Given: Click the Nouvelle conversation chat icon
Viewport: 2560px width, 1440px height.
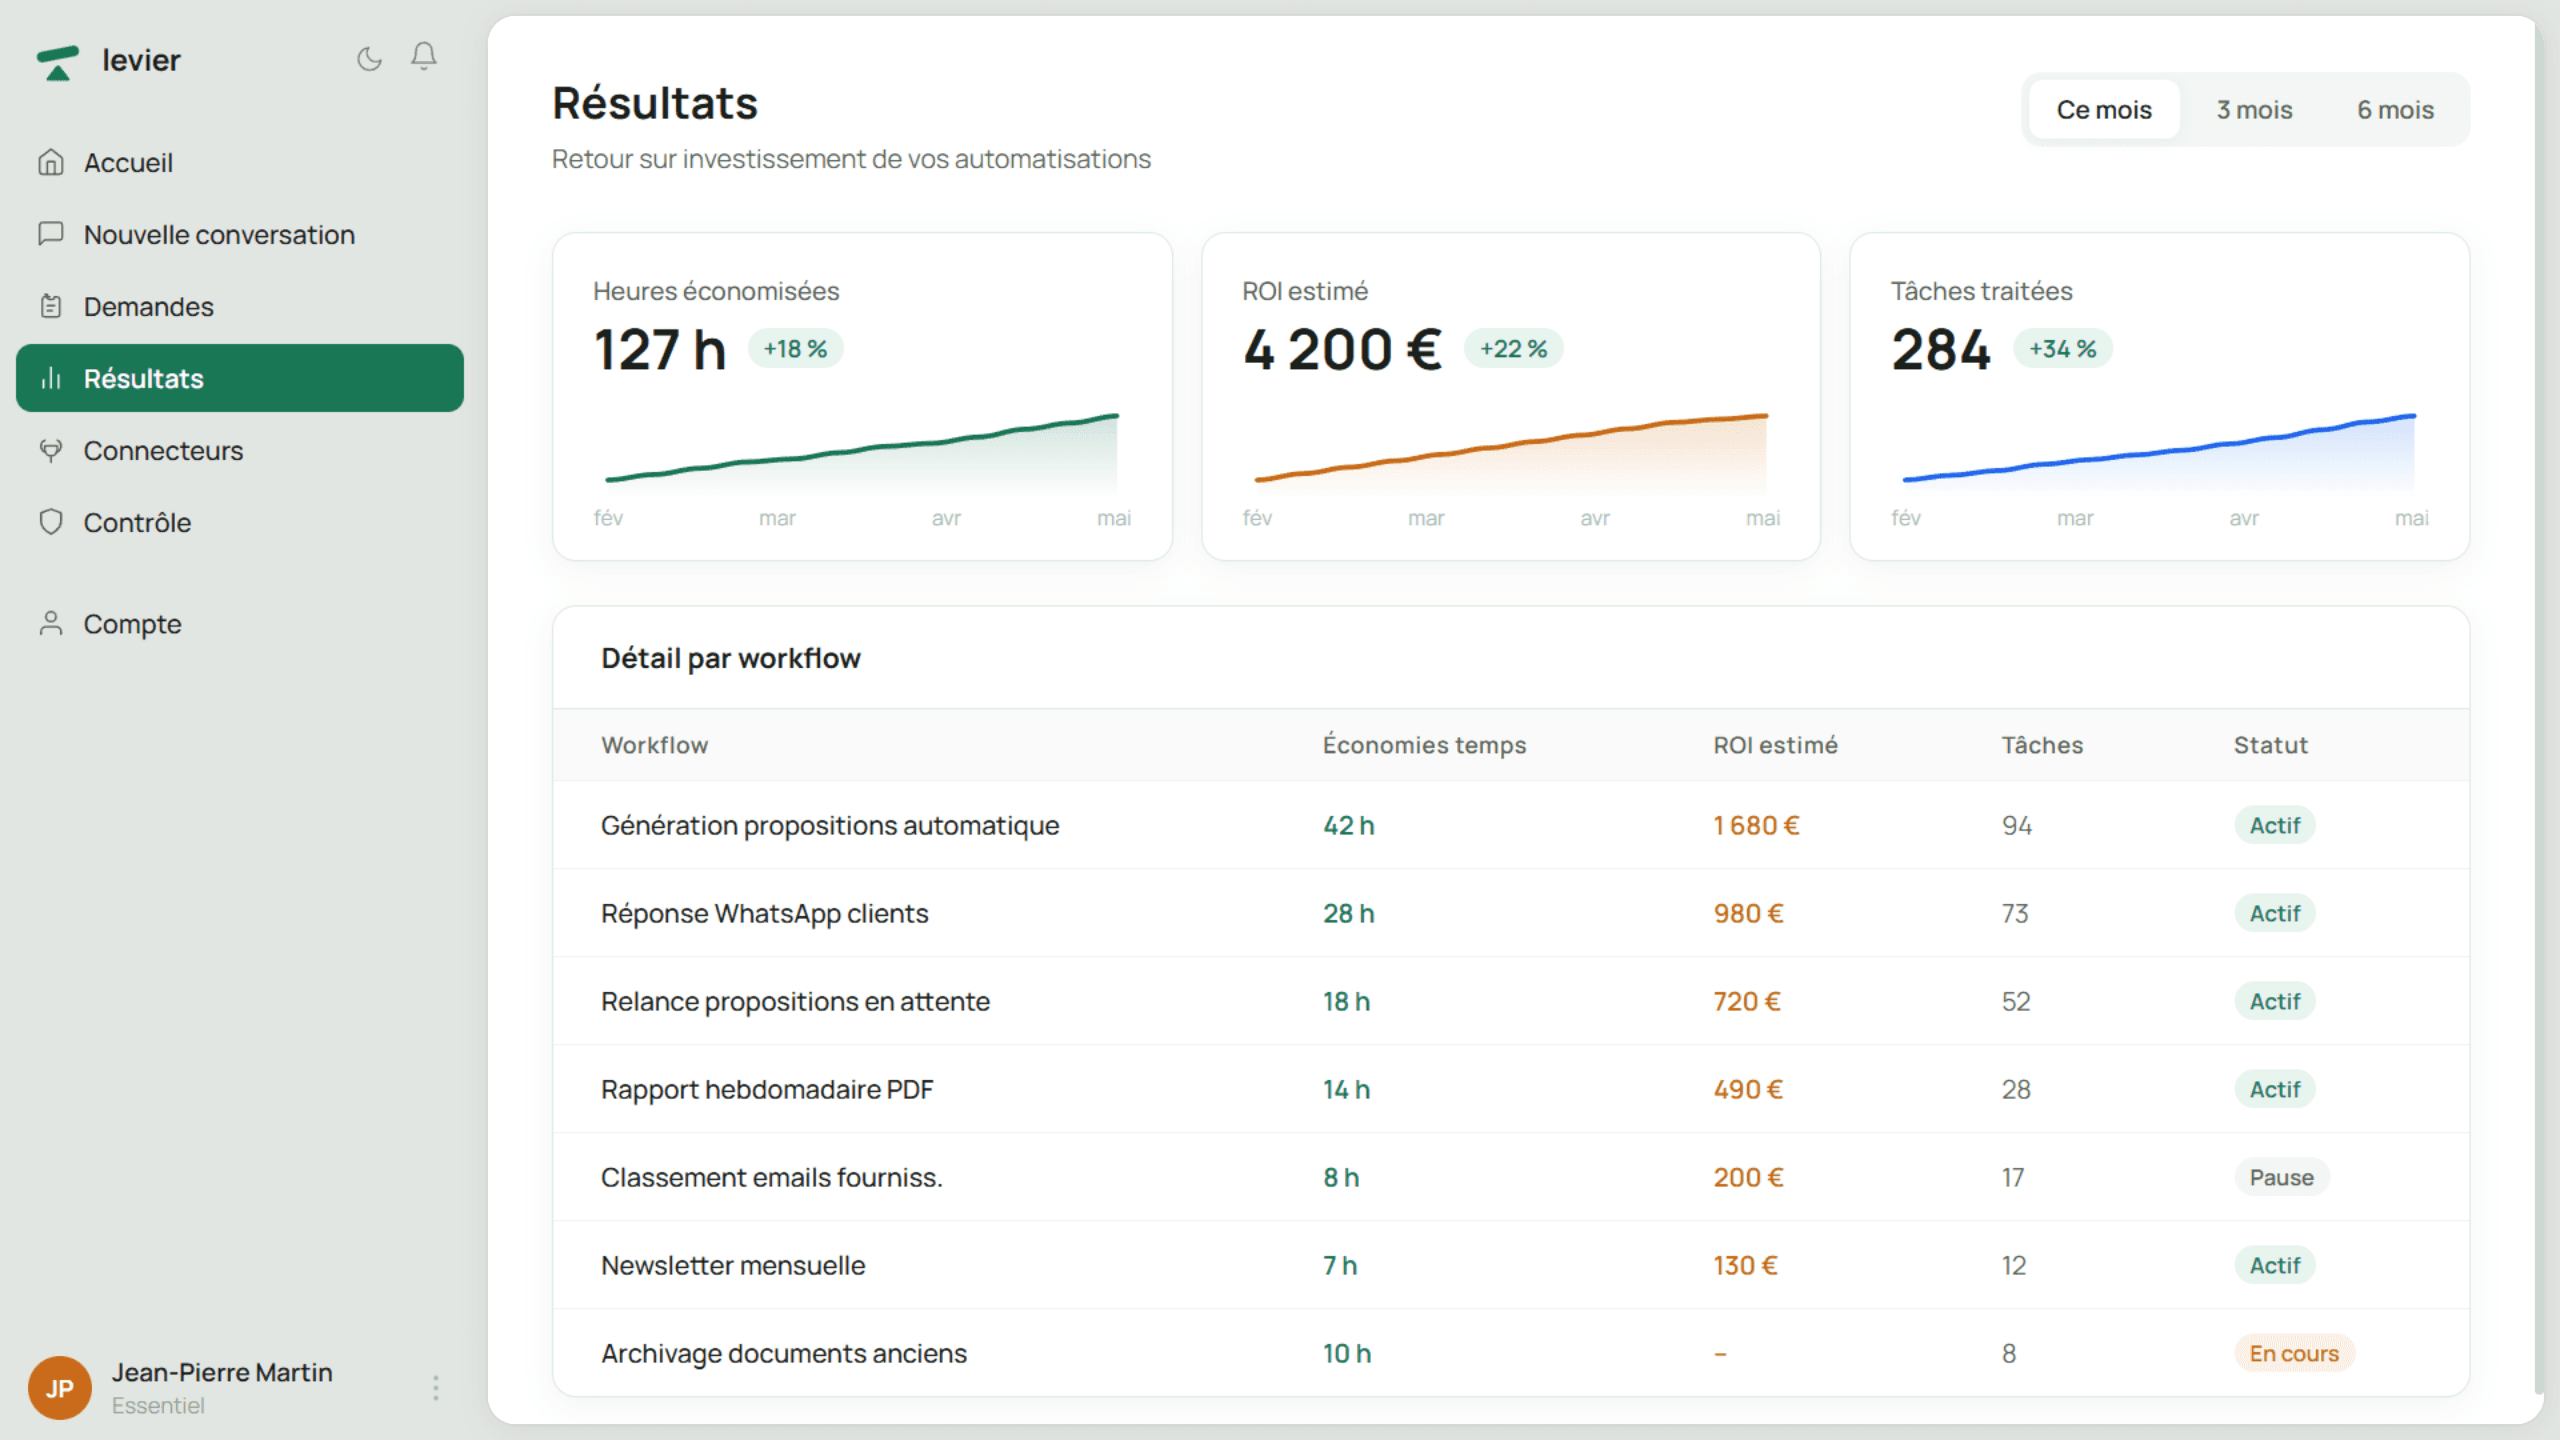Looking at the screenshot, I should pyautogui.click(x=51, y=234).
